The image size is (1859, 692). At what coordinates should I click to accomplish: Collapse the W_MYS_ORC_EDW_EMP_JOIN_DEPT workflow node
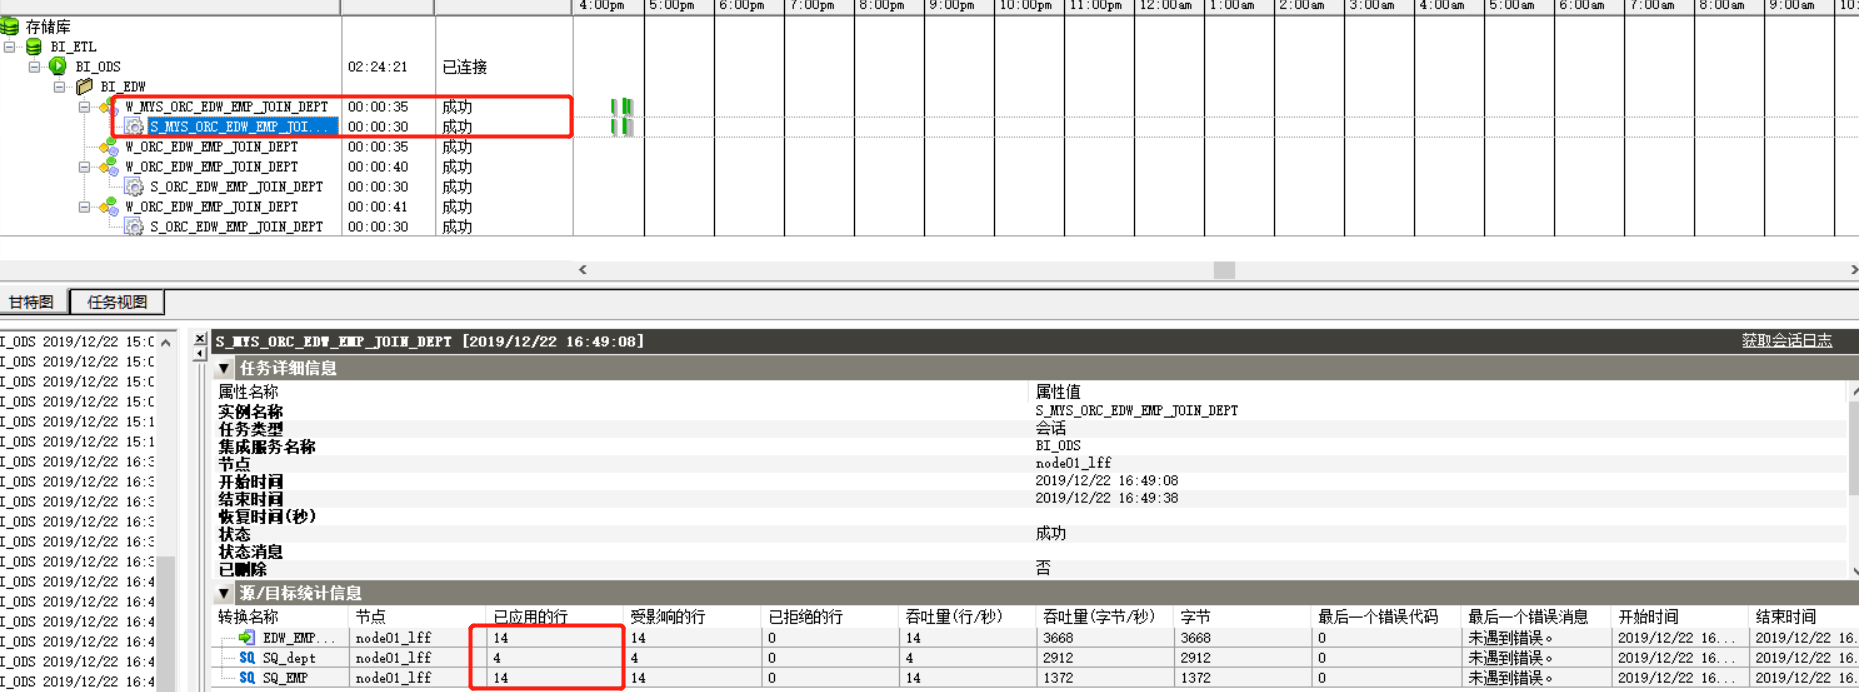tap(84, 107)
